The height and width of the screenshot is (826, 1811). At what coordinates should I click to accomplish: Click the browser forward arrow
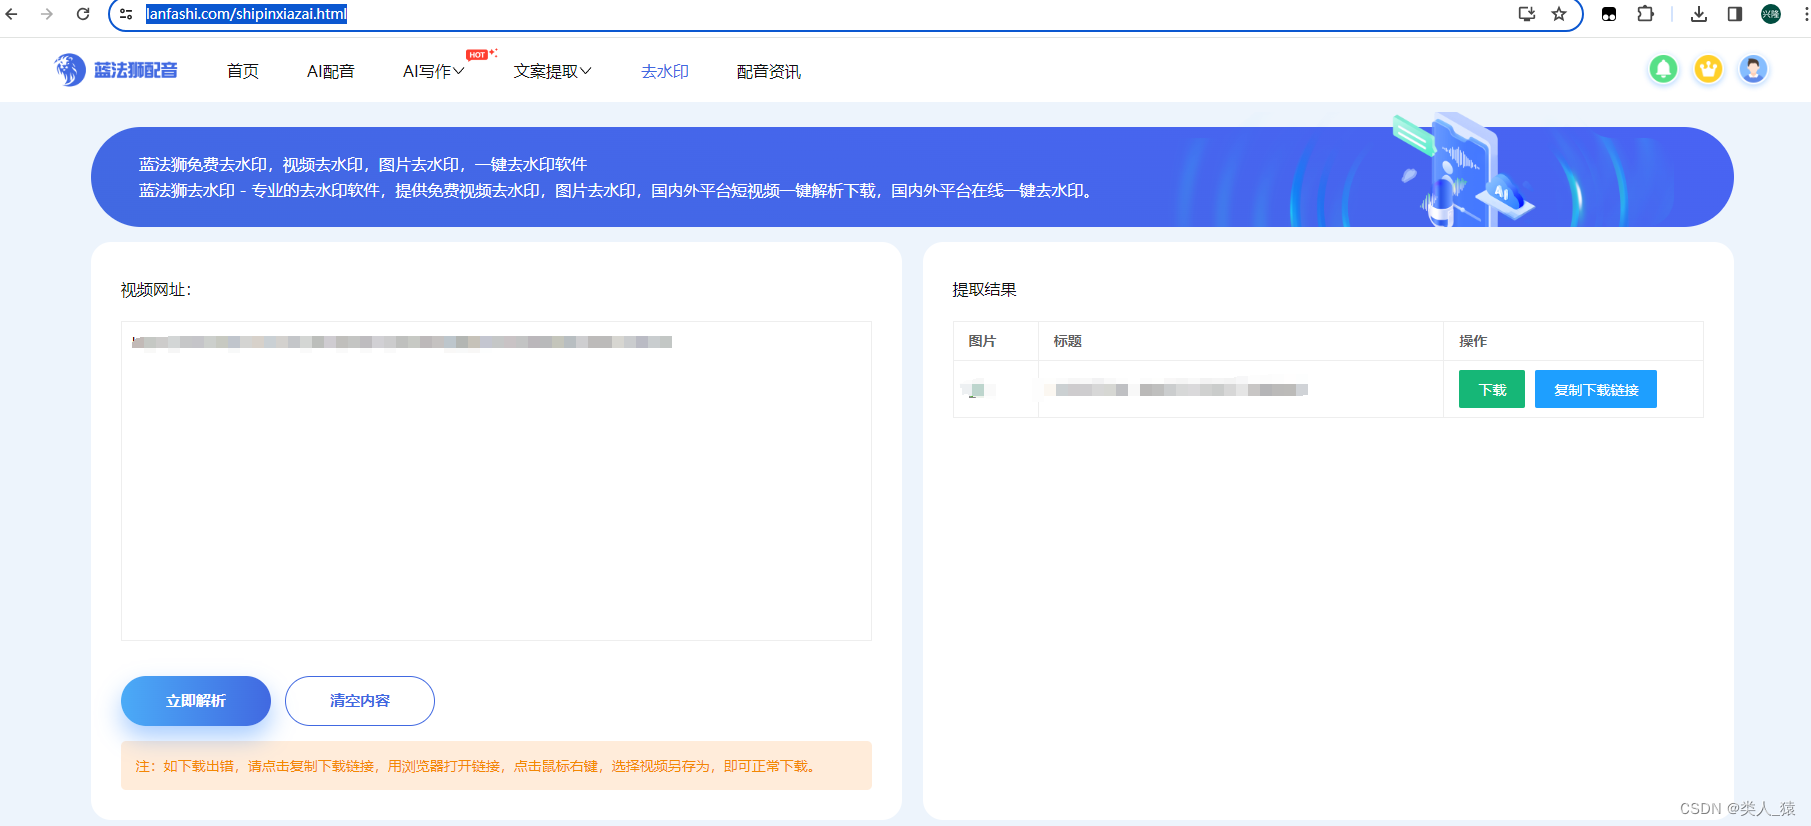click(x=47, y=14)
